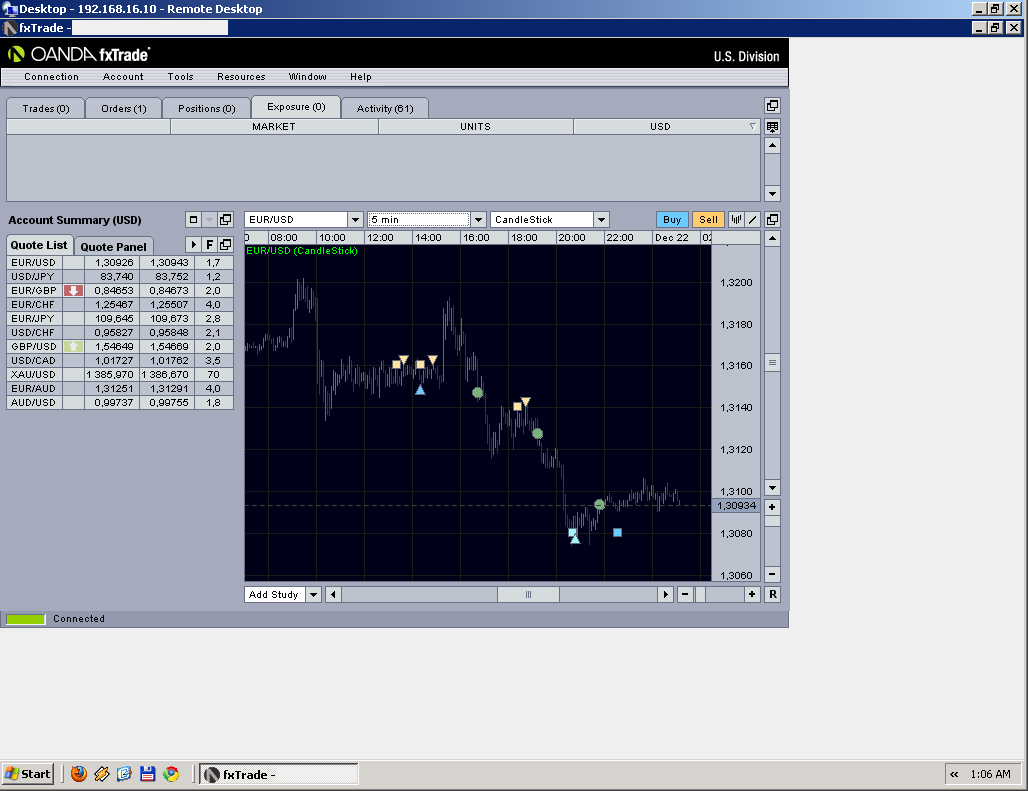The height and width of the screenshot is (791, 1028).
Task: Click the EUR/CHF bid price 1,25467
Action: pyautogui.click(x=113, y=304)
